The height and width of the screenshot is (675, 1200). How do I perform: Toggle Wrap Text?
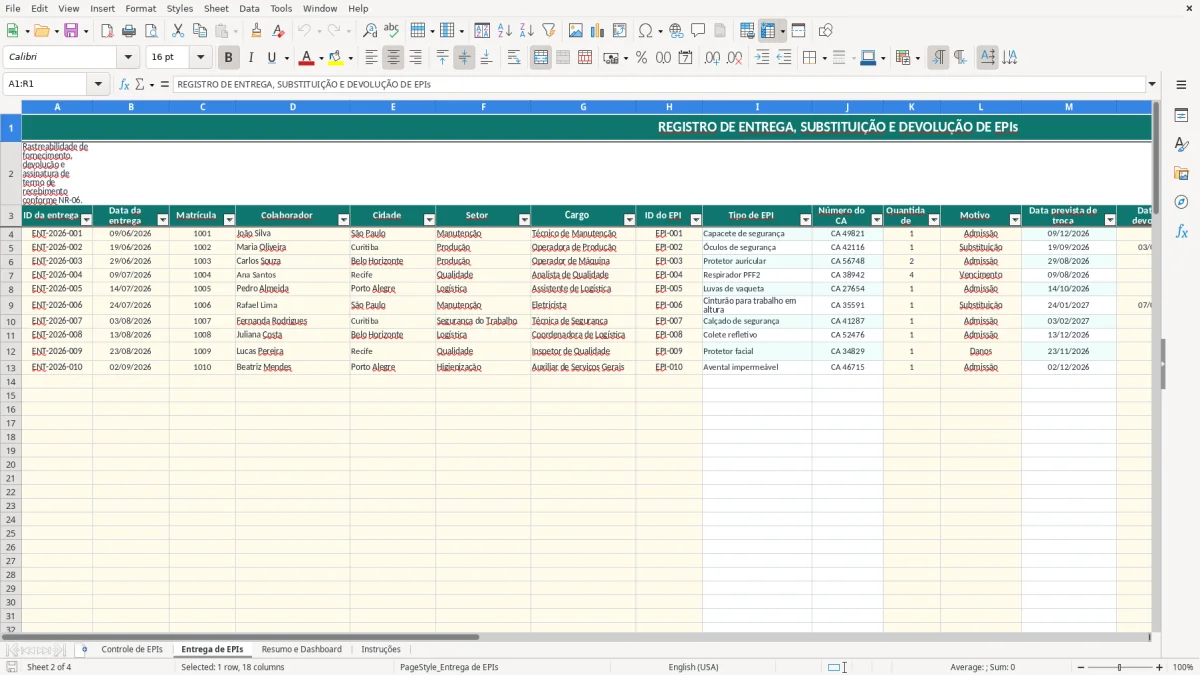click(514, 58)
